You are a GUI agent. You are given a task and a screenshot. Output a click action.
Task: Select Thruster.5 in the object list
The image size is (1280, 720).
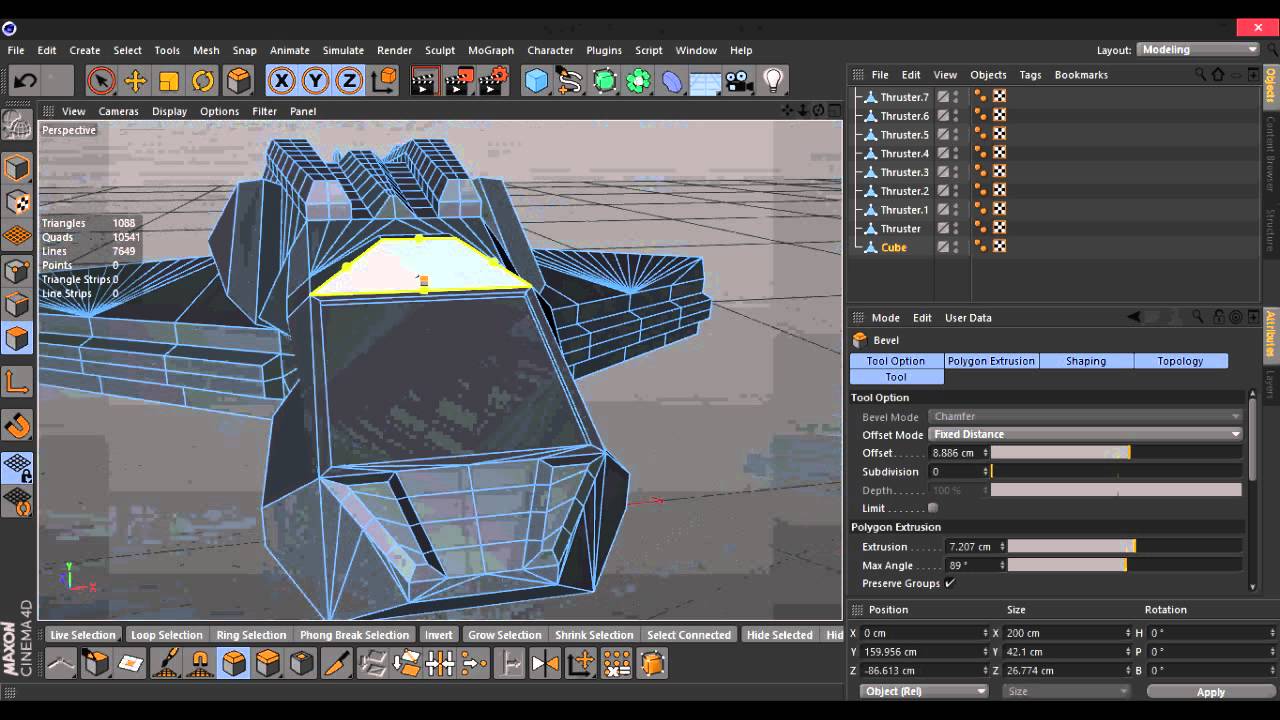click(904, 135)
